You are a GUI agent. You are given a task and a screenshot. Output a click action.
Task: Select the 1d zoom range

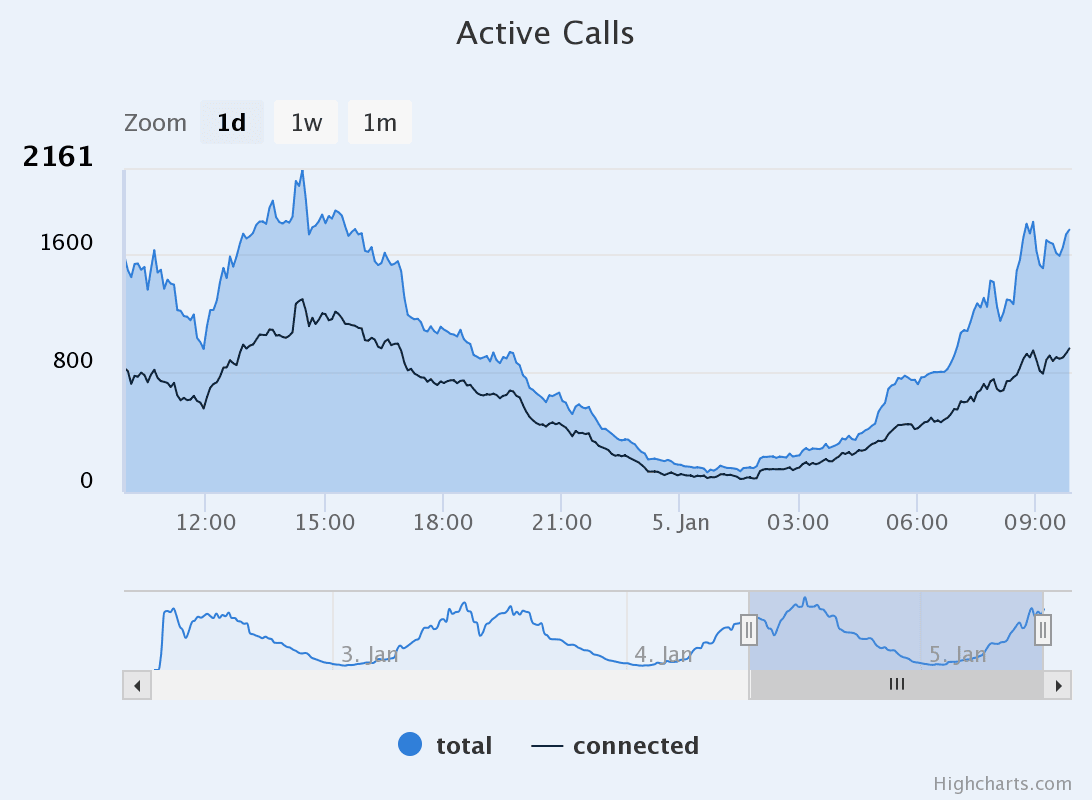(232, 123)
